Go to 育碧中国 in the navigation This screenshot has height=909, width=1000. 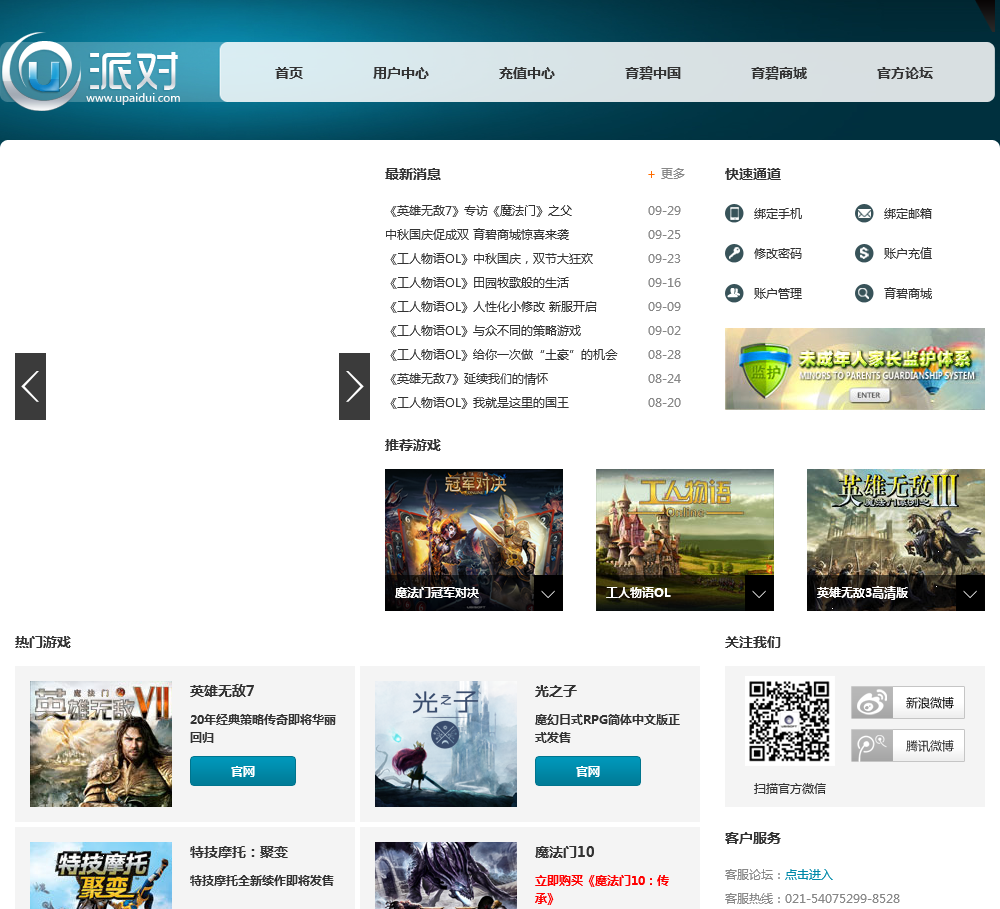(653, 73)
